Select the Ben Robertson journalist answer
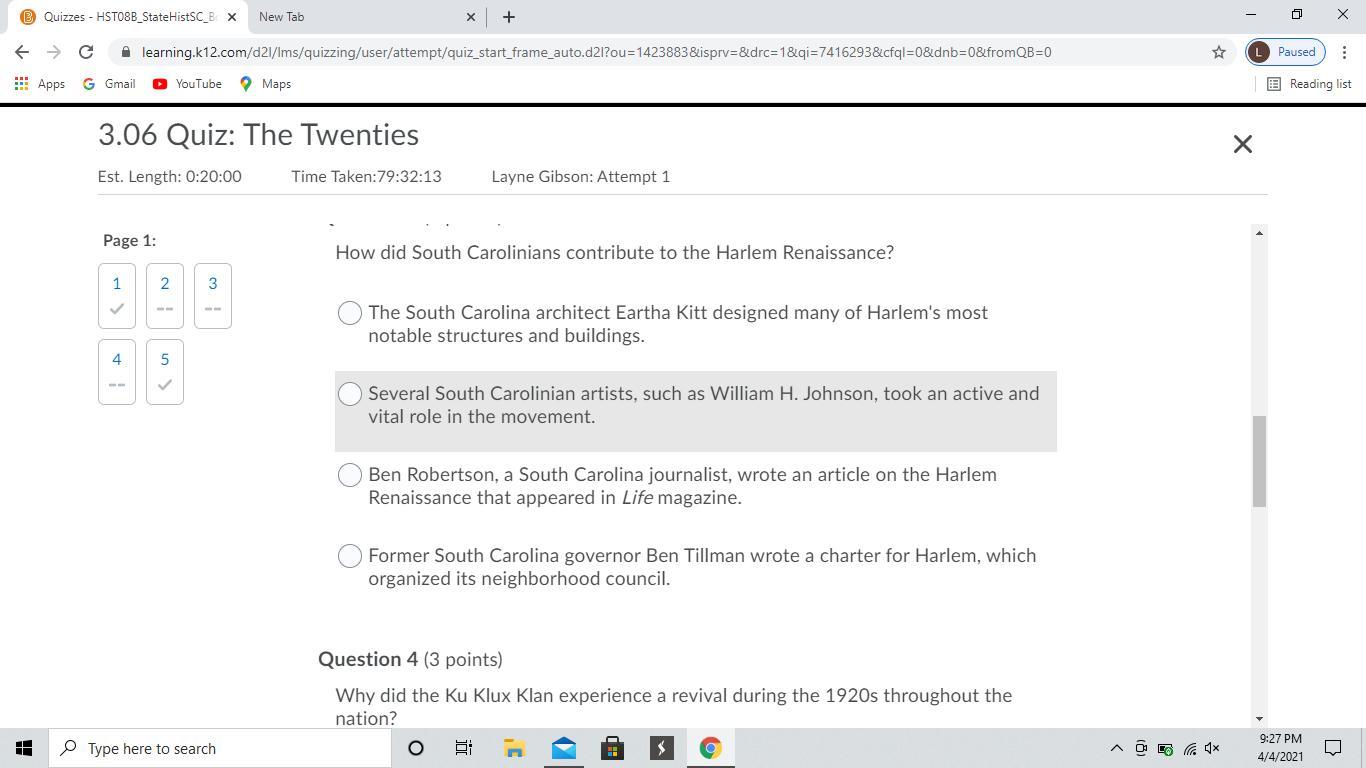The height and width of the screenshot is (768, 1366). pos(349,475)
